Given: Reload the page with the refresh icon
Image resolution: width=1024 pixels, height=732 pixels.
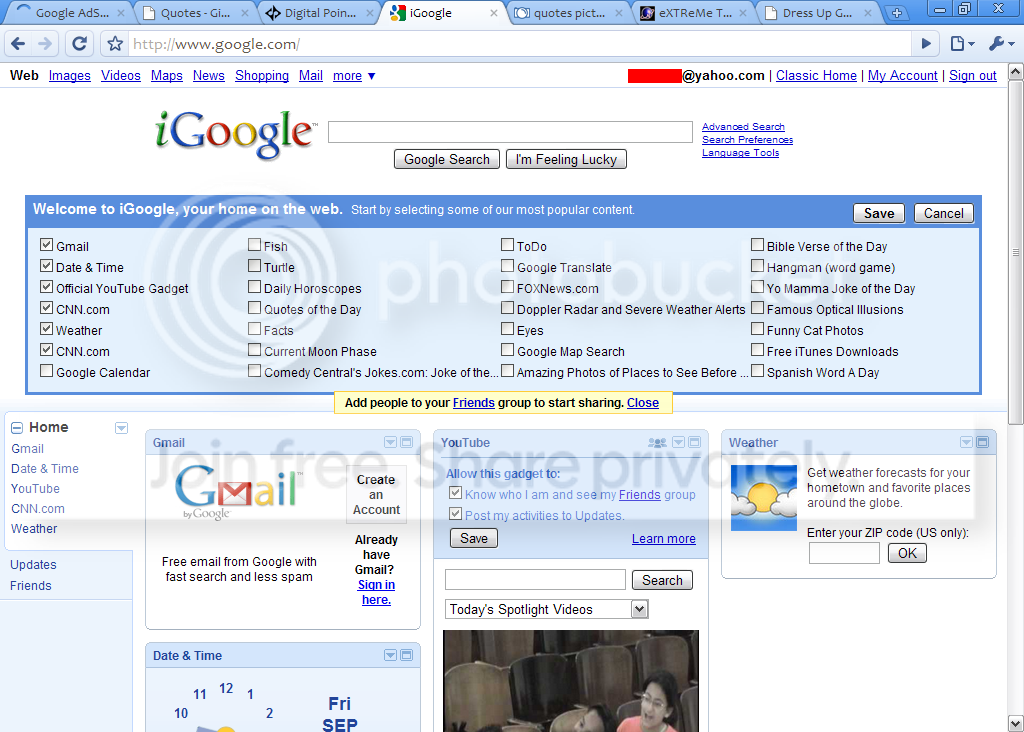Looking at the screenshot, I should pos(79,44).
